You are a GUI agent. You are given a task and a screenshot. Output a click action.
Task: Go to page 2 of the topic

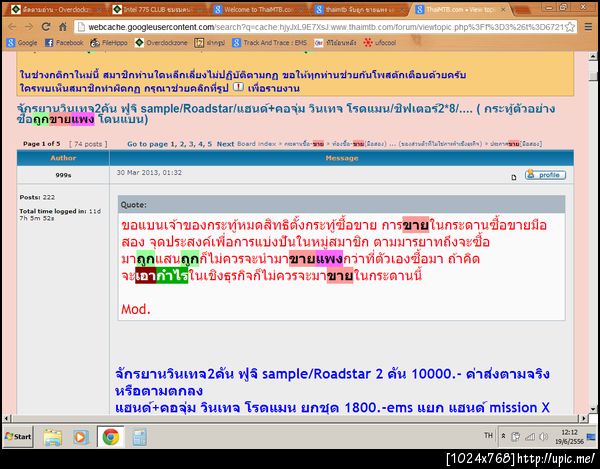(x=183, y=144)
